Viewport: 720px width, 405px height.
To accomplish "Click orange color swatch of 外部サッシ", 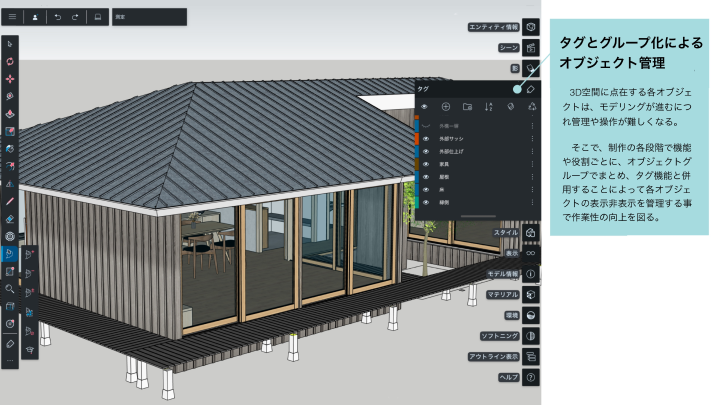I will click(x=417, y=138).
